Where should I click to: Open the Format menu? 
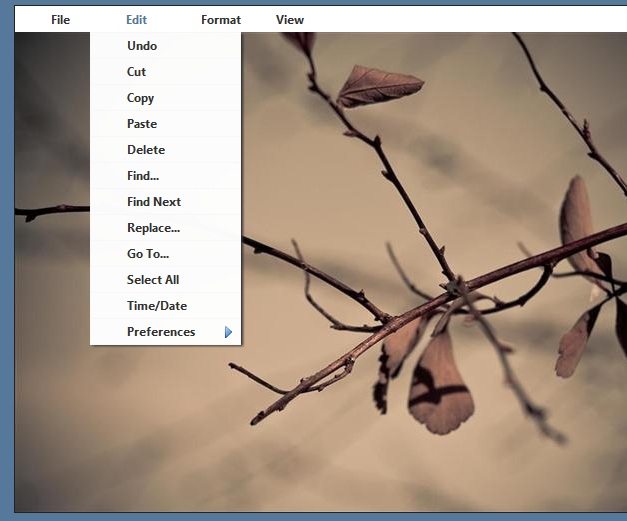(x=220, y=19)
